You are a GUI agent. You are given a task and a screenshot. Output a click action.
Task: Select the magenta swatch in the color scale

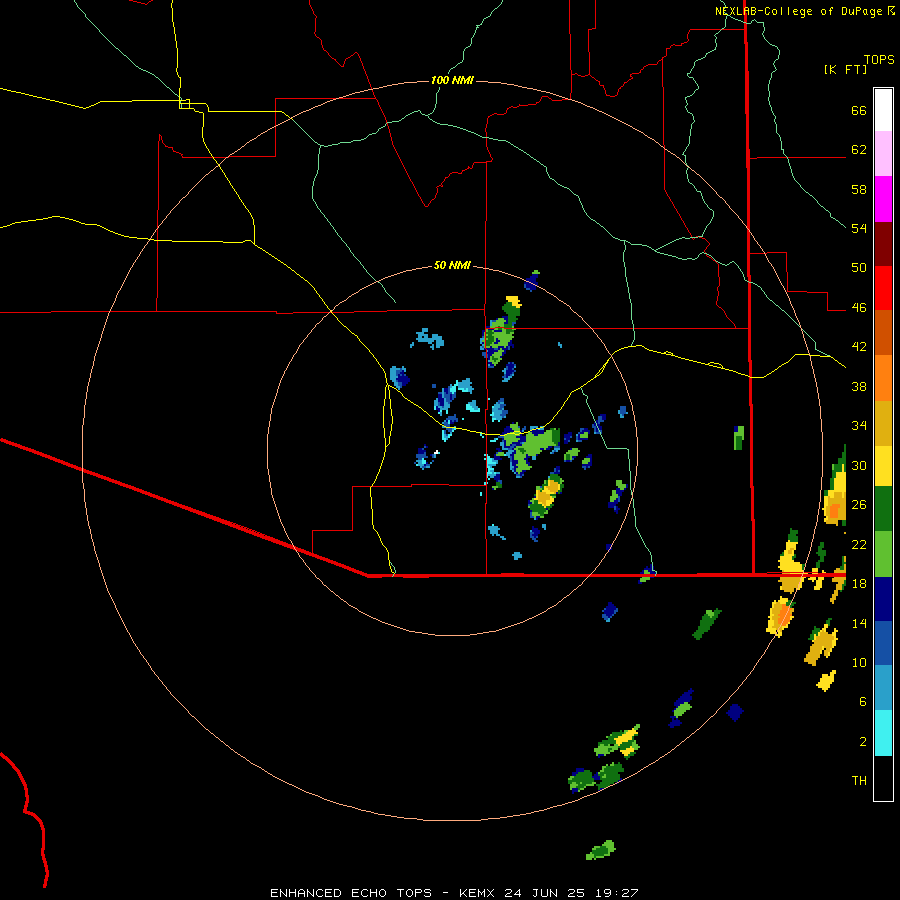click(x=883, y=199)
